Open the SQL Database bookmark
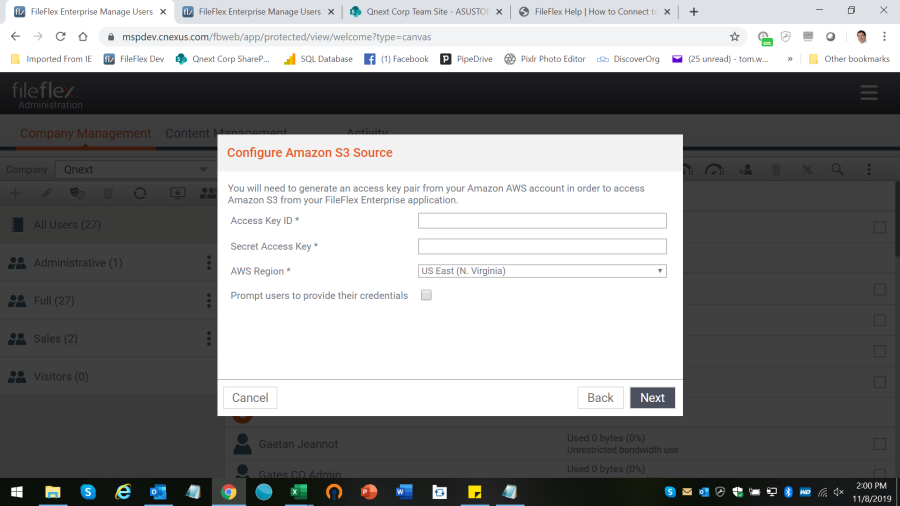 click(x=318, y=59)
